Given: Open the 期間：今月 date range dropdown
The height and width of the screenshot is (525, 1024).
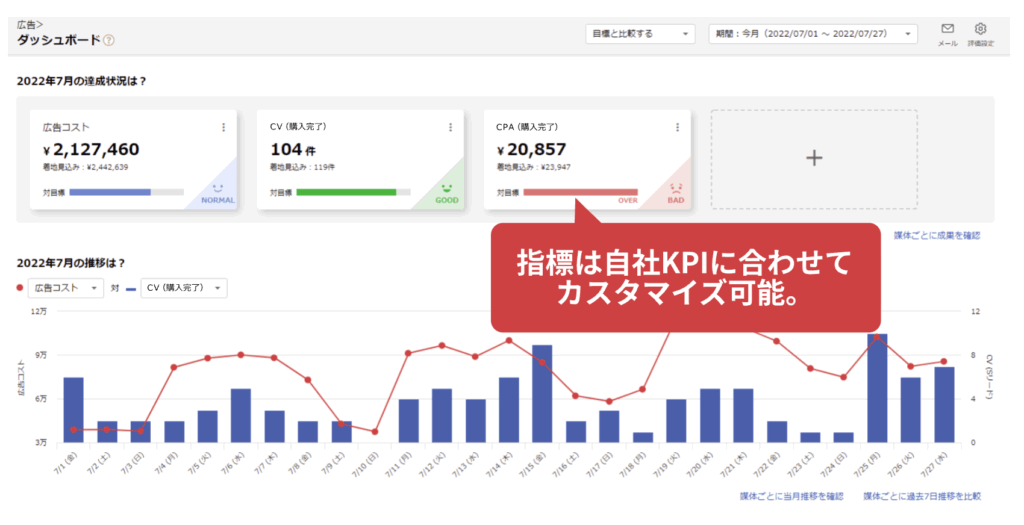Looking at the screenshot, I should tap(812, 34).
